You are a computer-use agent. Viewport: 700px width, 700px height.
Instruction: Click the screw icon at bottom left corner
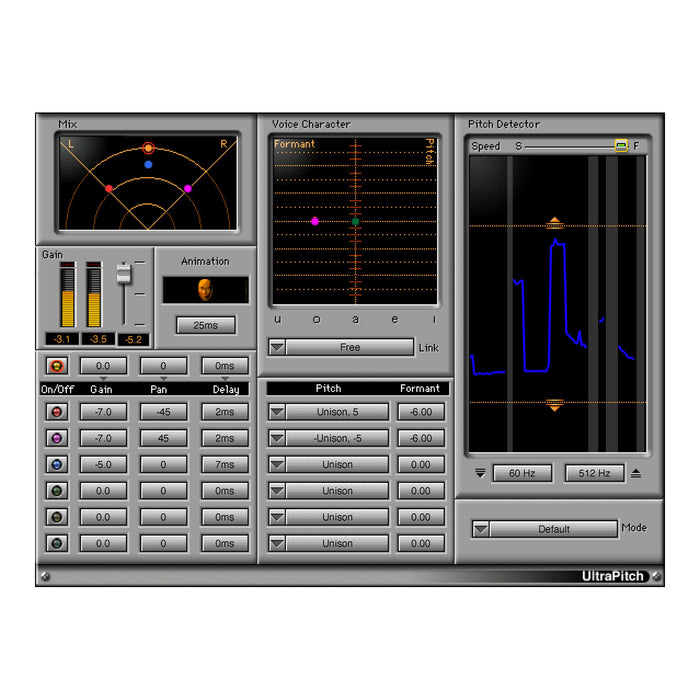coord(45,576)
